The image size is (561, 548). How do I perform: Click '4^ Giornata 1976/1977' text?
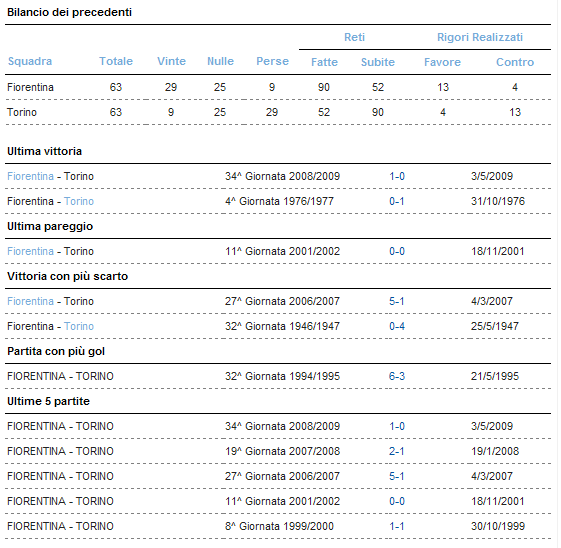[x=279, y=201]
